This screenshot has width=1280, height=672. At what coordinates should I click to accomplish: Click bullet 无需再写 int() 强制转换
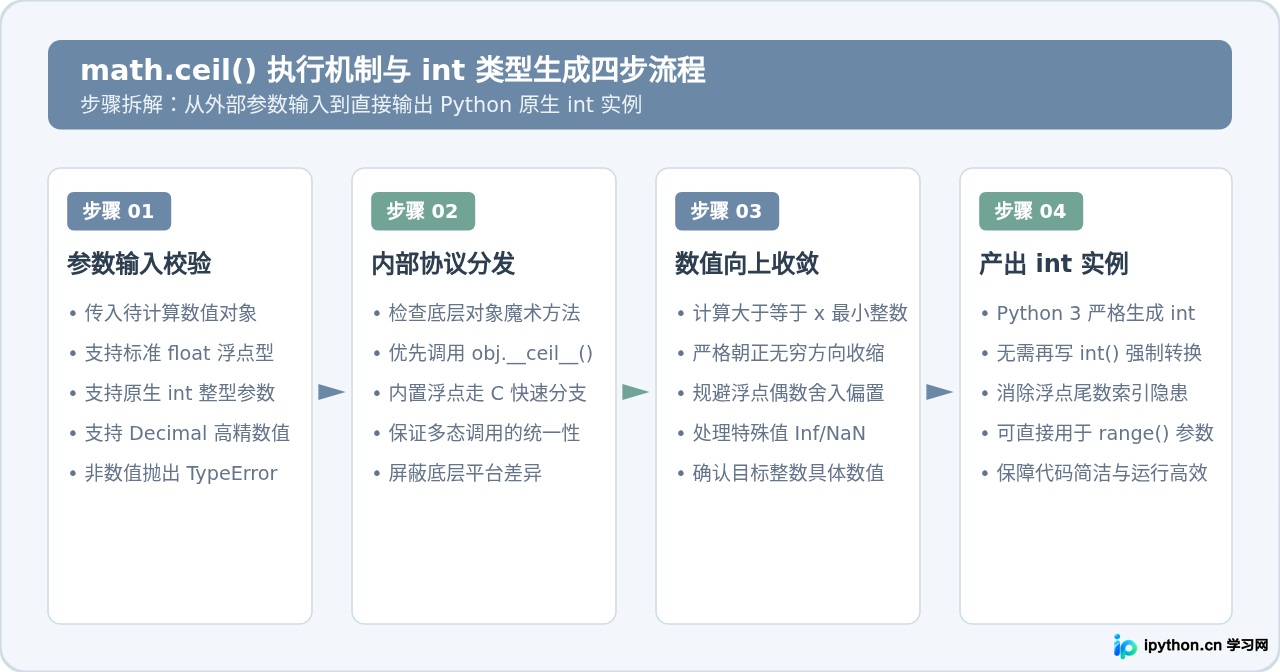coord(1091,353)
